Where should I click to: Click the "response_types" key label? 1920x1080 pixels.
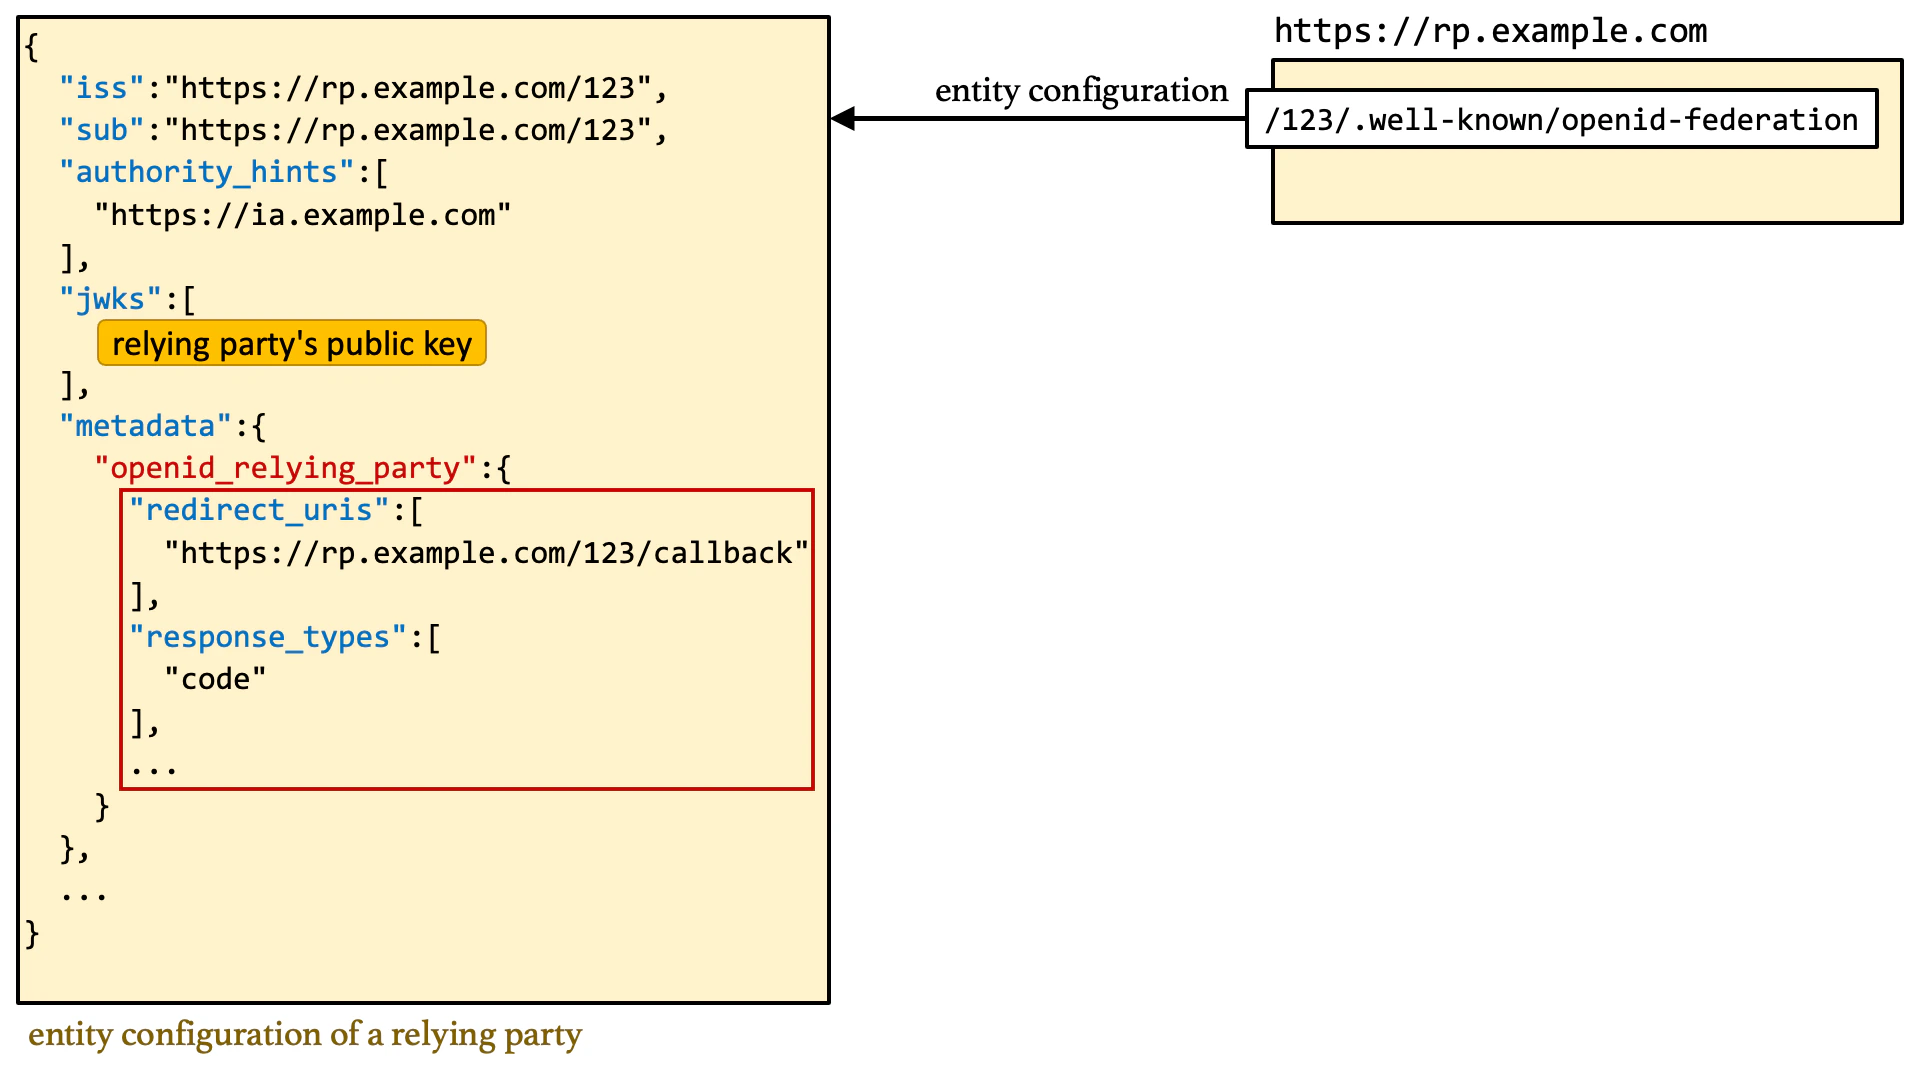click(x=267, y=637)
